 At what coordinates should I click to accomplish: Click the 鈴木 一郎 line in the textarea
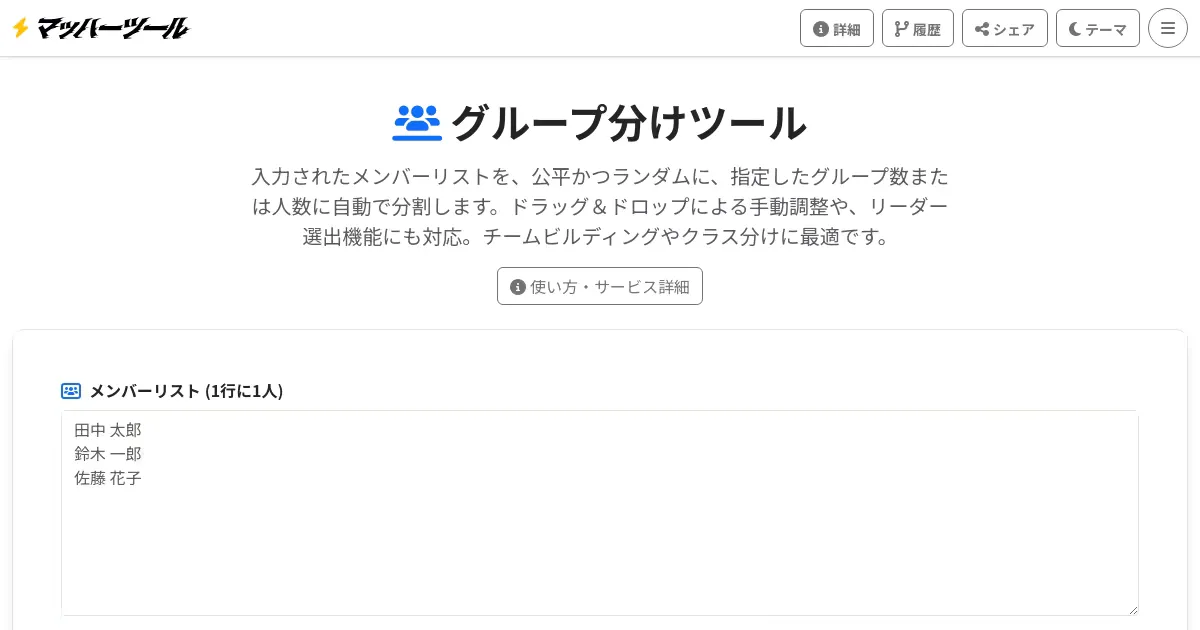[x=108, y=454]
